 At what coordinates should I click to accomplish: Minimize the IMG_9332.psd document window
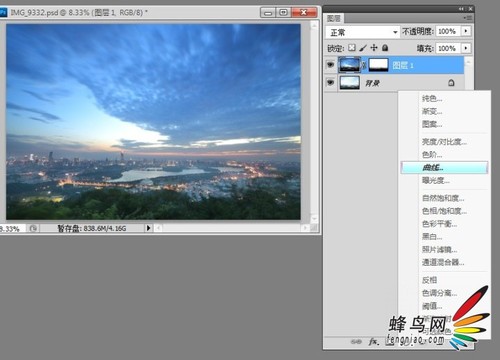268,13
